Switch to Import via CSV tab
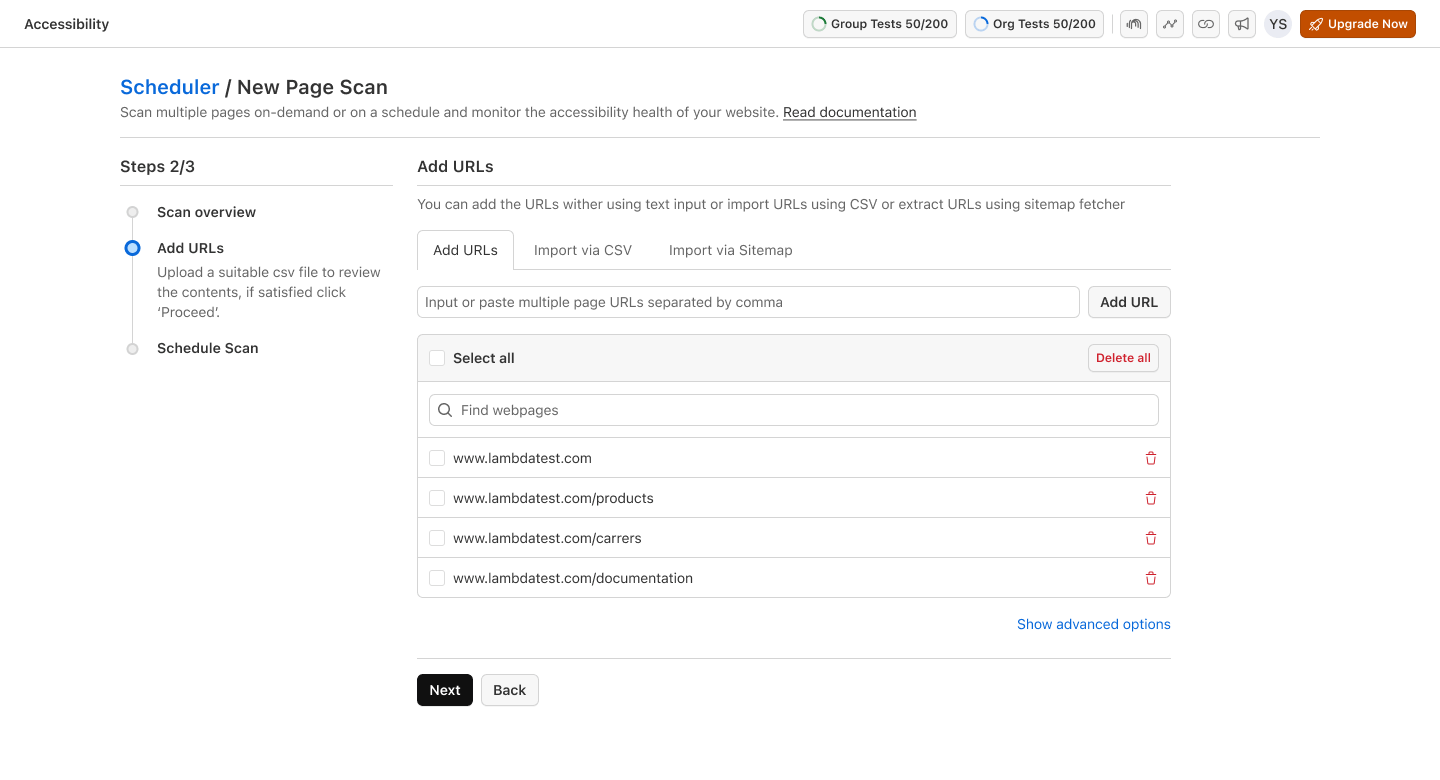Screen dimensions: 1440x780 coord(582,250)
